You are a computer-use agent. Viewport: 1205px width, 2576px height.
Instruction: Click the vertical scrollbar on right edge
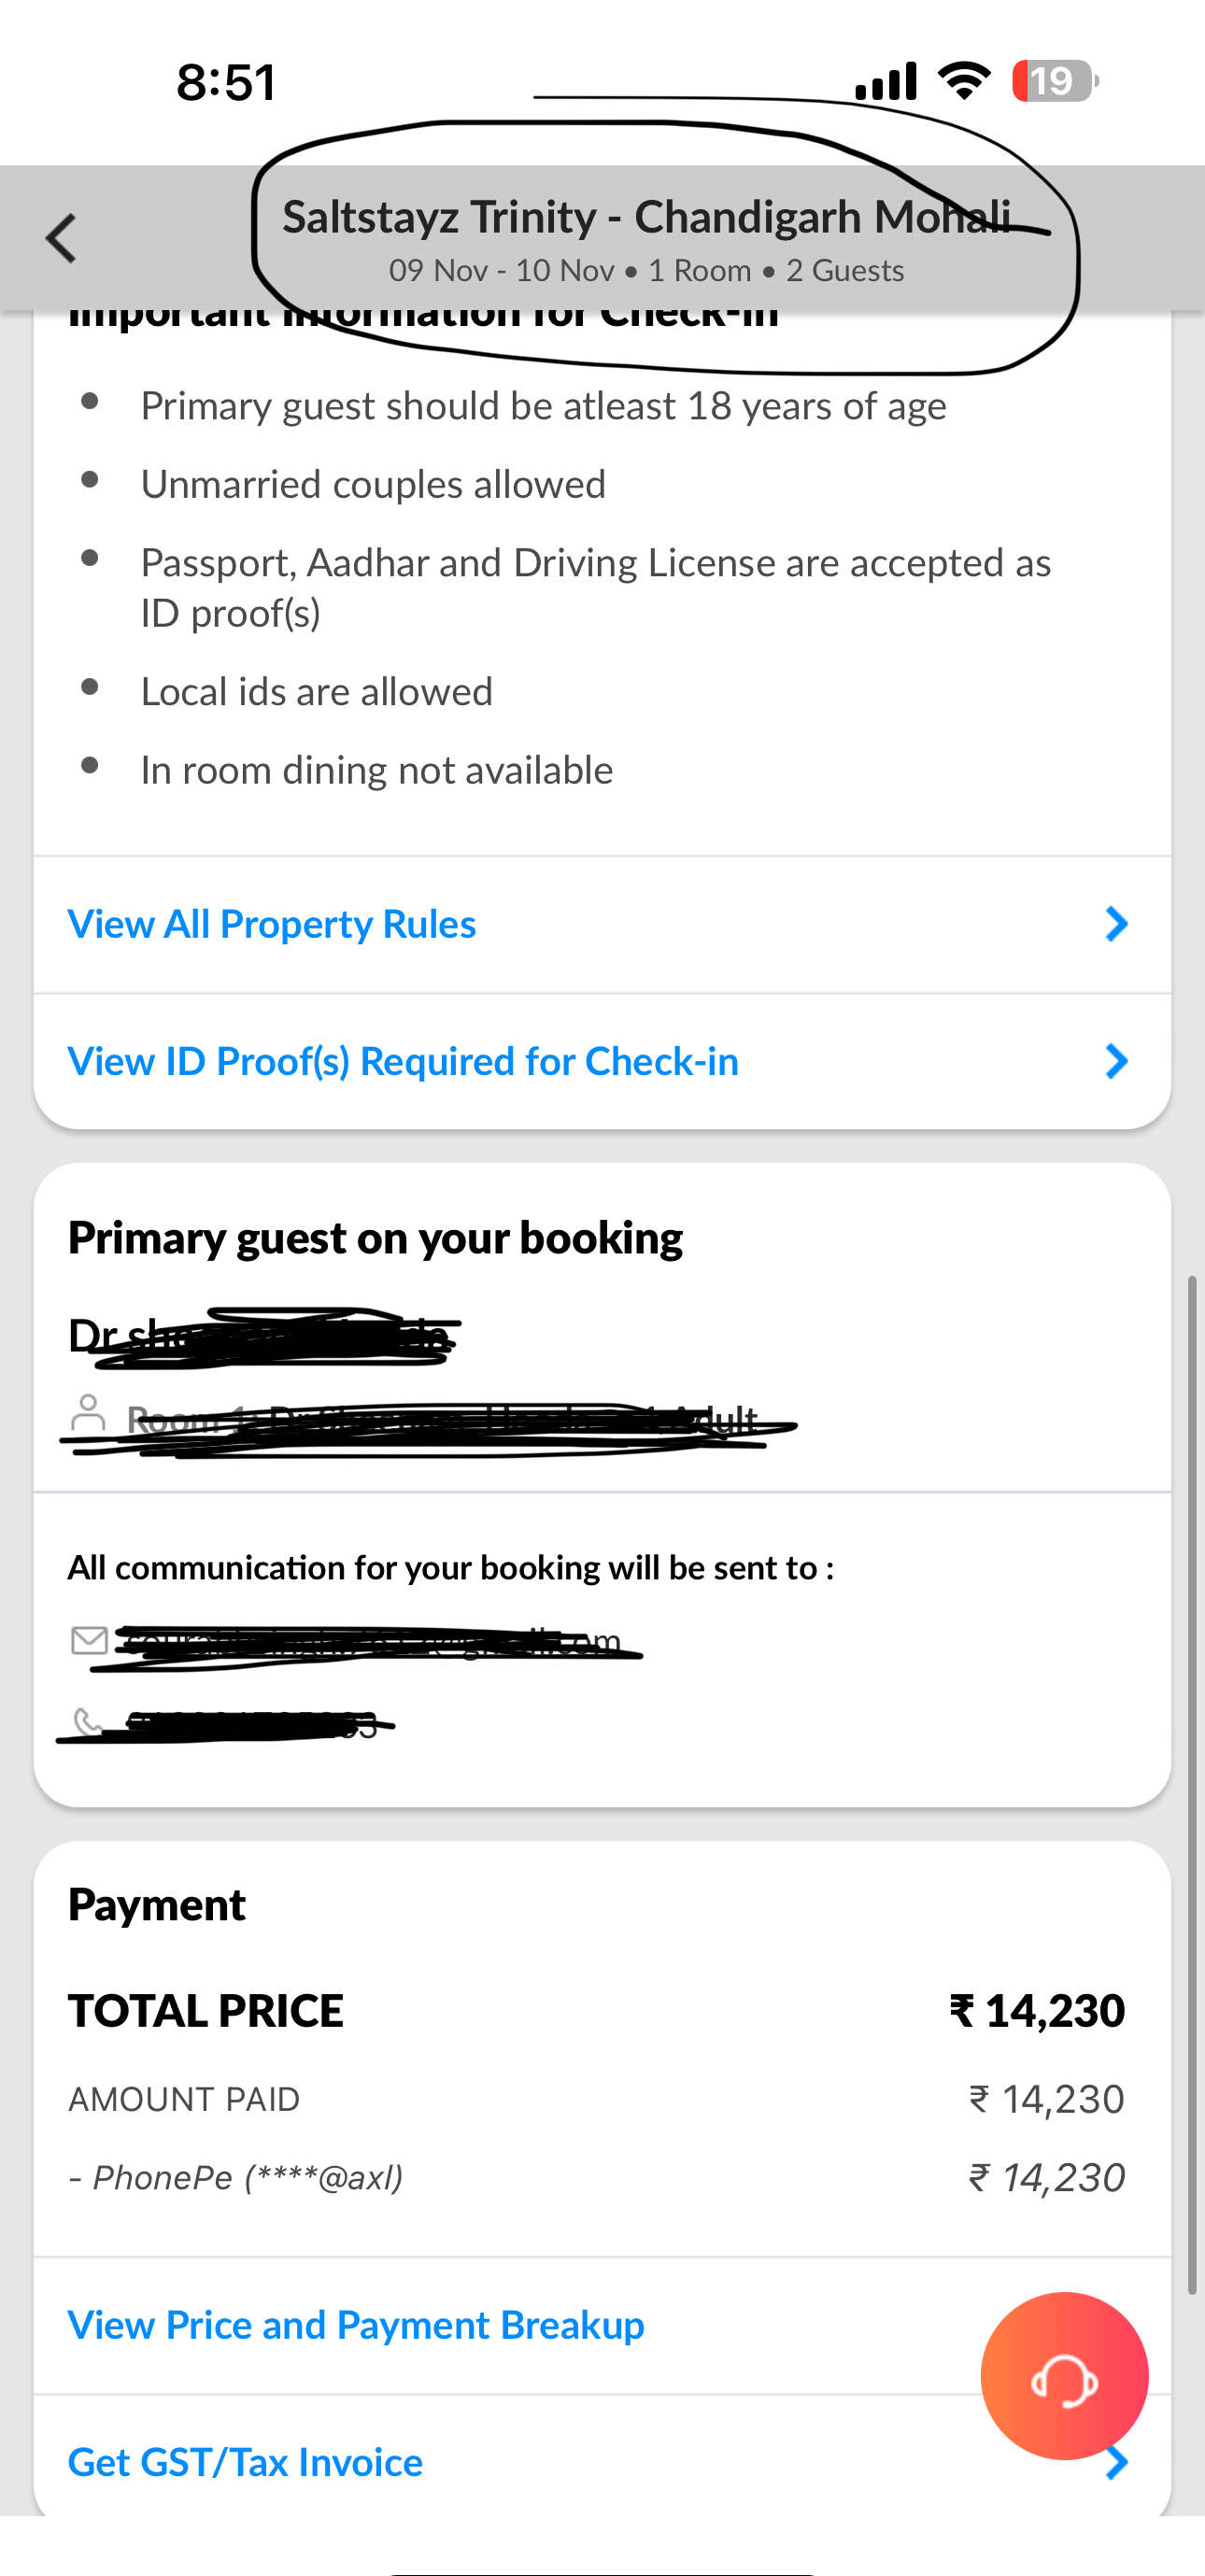tap(1191, 1785)
